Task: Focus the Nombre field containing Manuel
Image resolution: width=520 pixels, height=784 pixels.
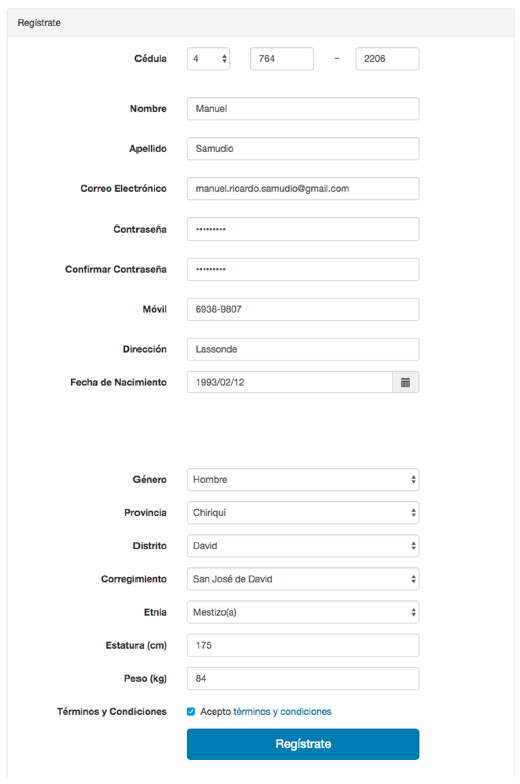Action: (x=303, y=108)
